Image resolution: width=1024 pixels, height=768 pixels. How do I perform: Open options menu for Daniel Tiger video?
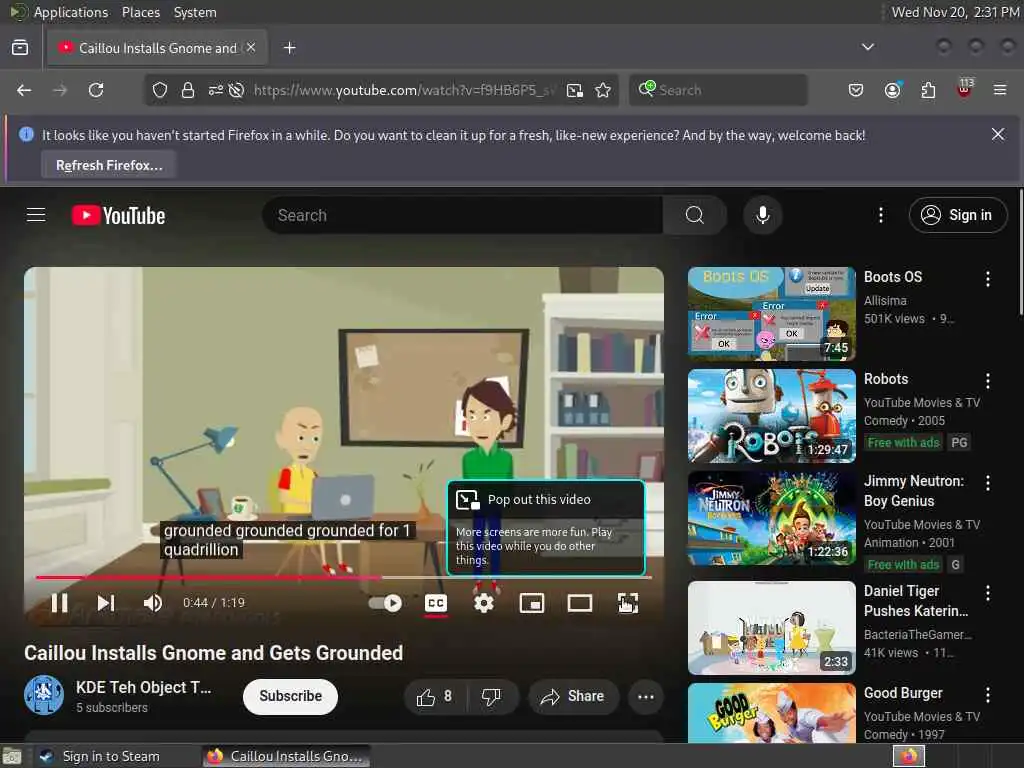tap(987, 592)
